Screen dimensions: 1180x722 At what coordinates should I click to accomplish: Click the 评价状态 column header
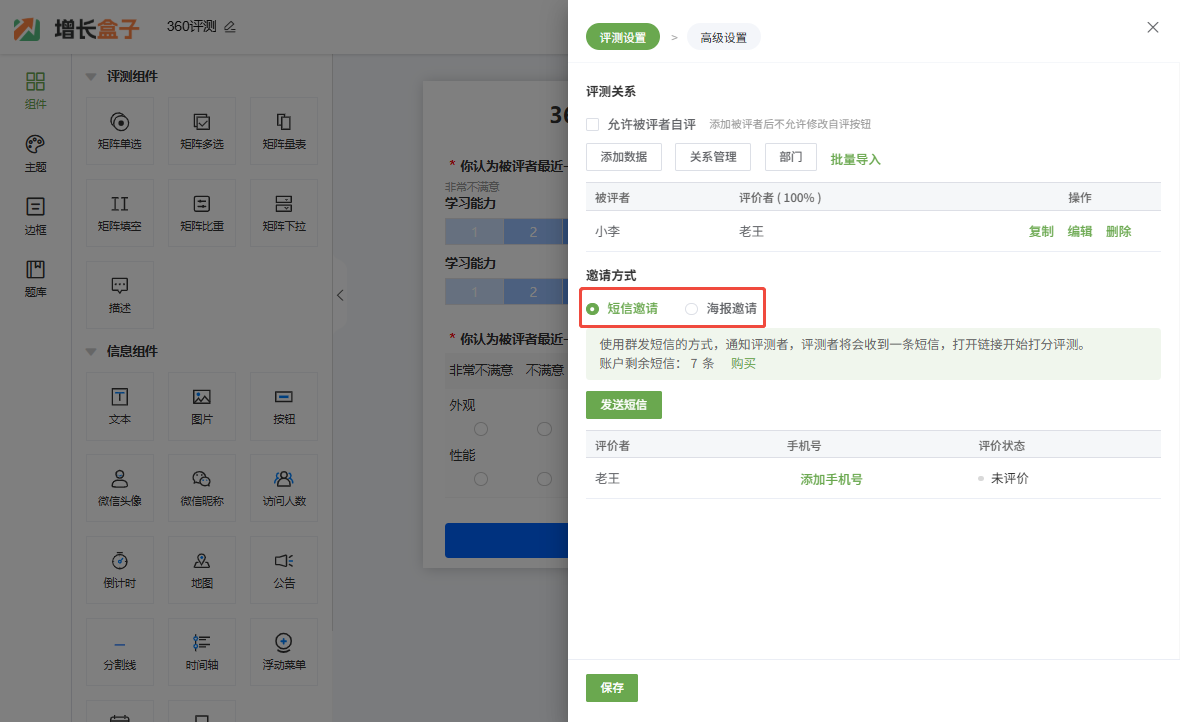1002,446
